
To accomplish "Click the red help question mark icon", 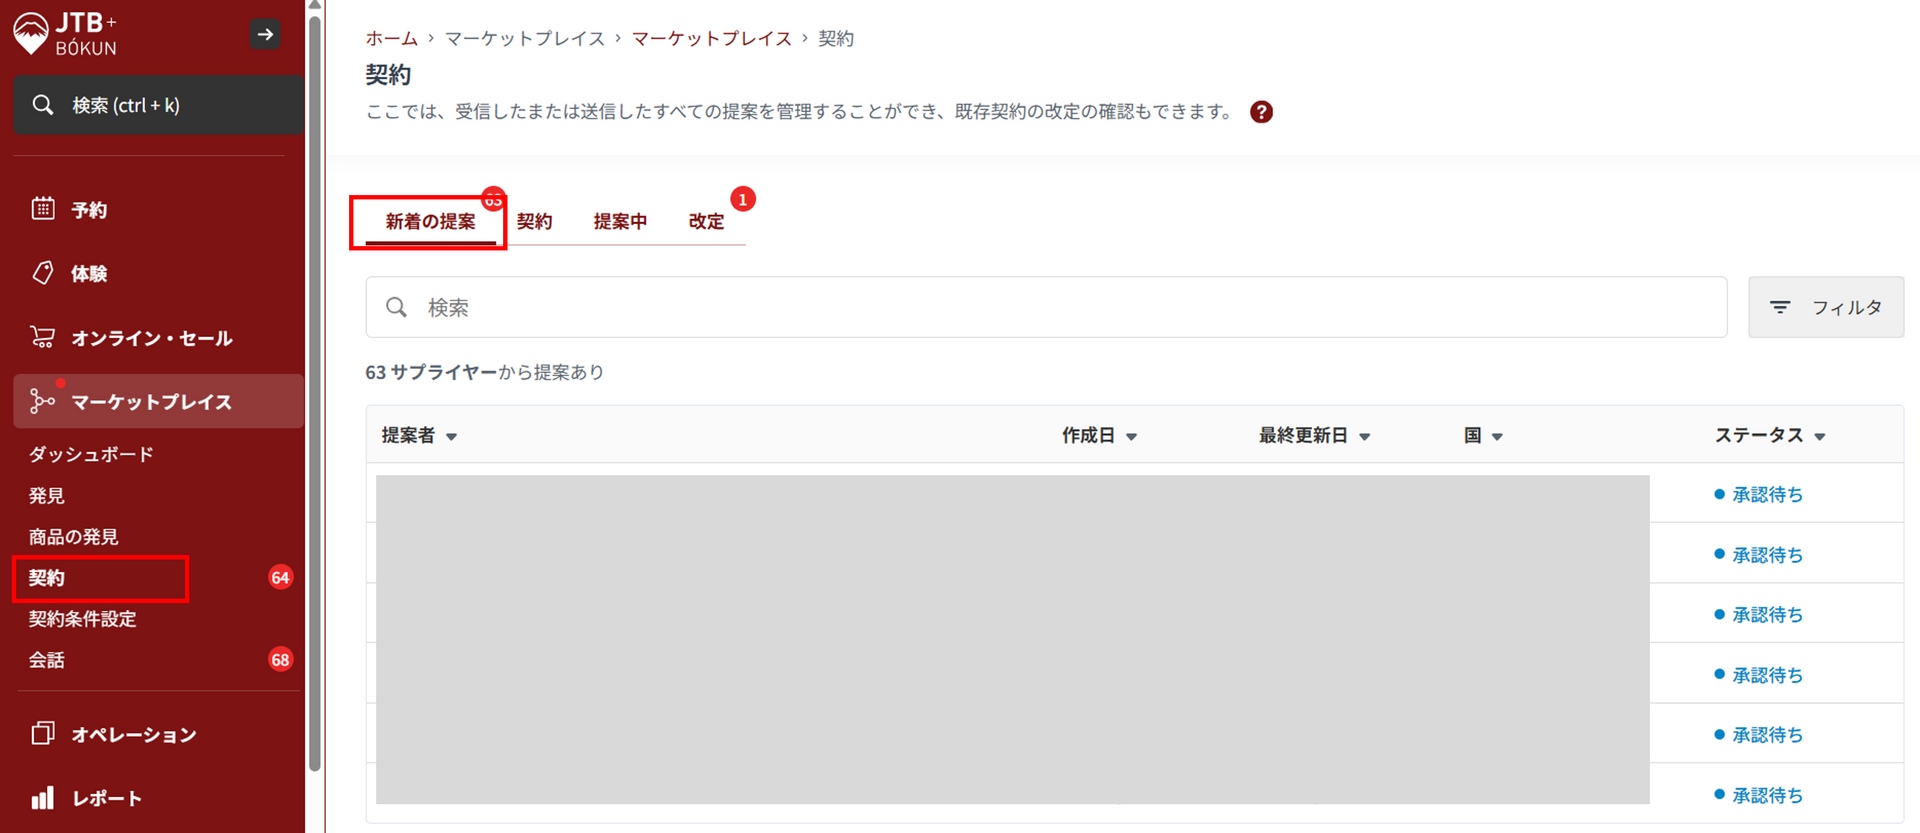I will tap(1261, 112).
